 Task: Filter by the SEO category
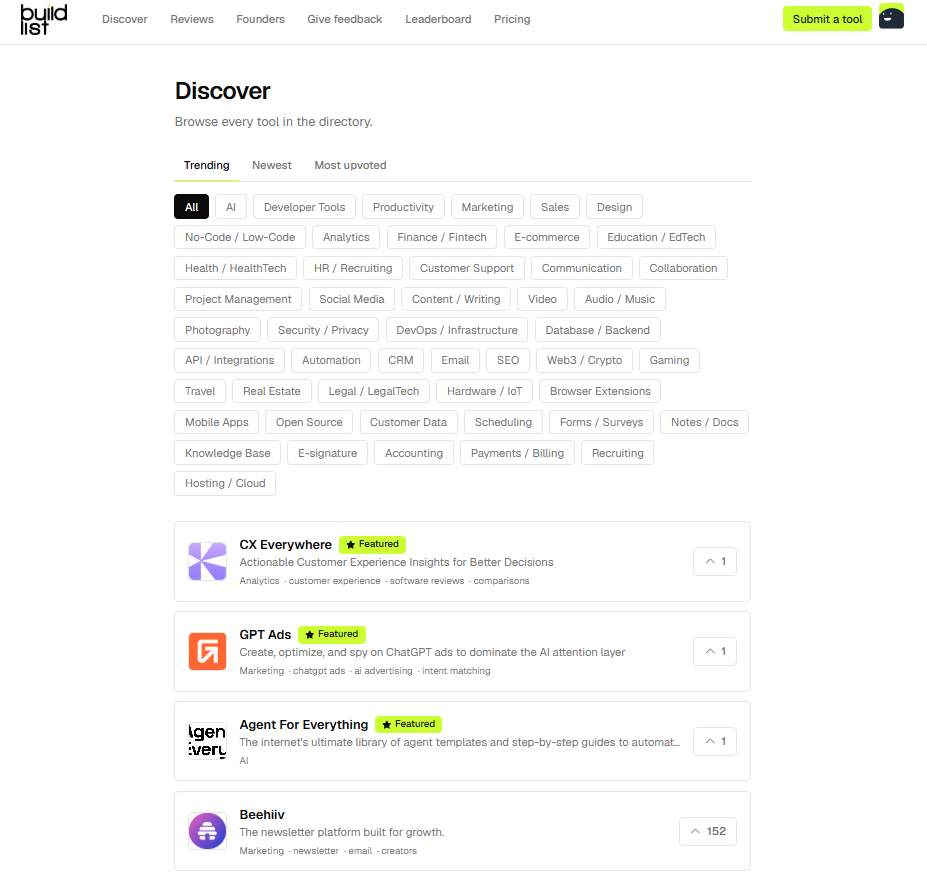tap(508, 360)
